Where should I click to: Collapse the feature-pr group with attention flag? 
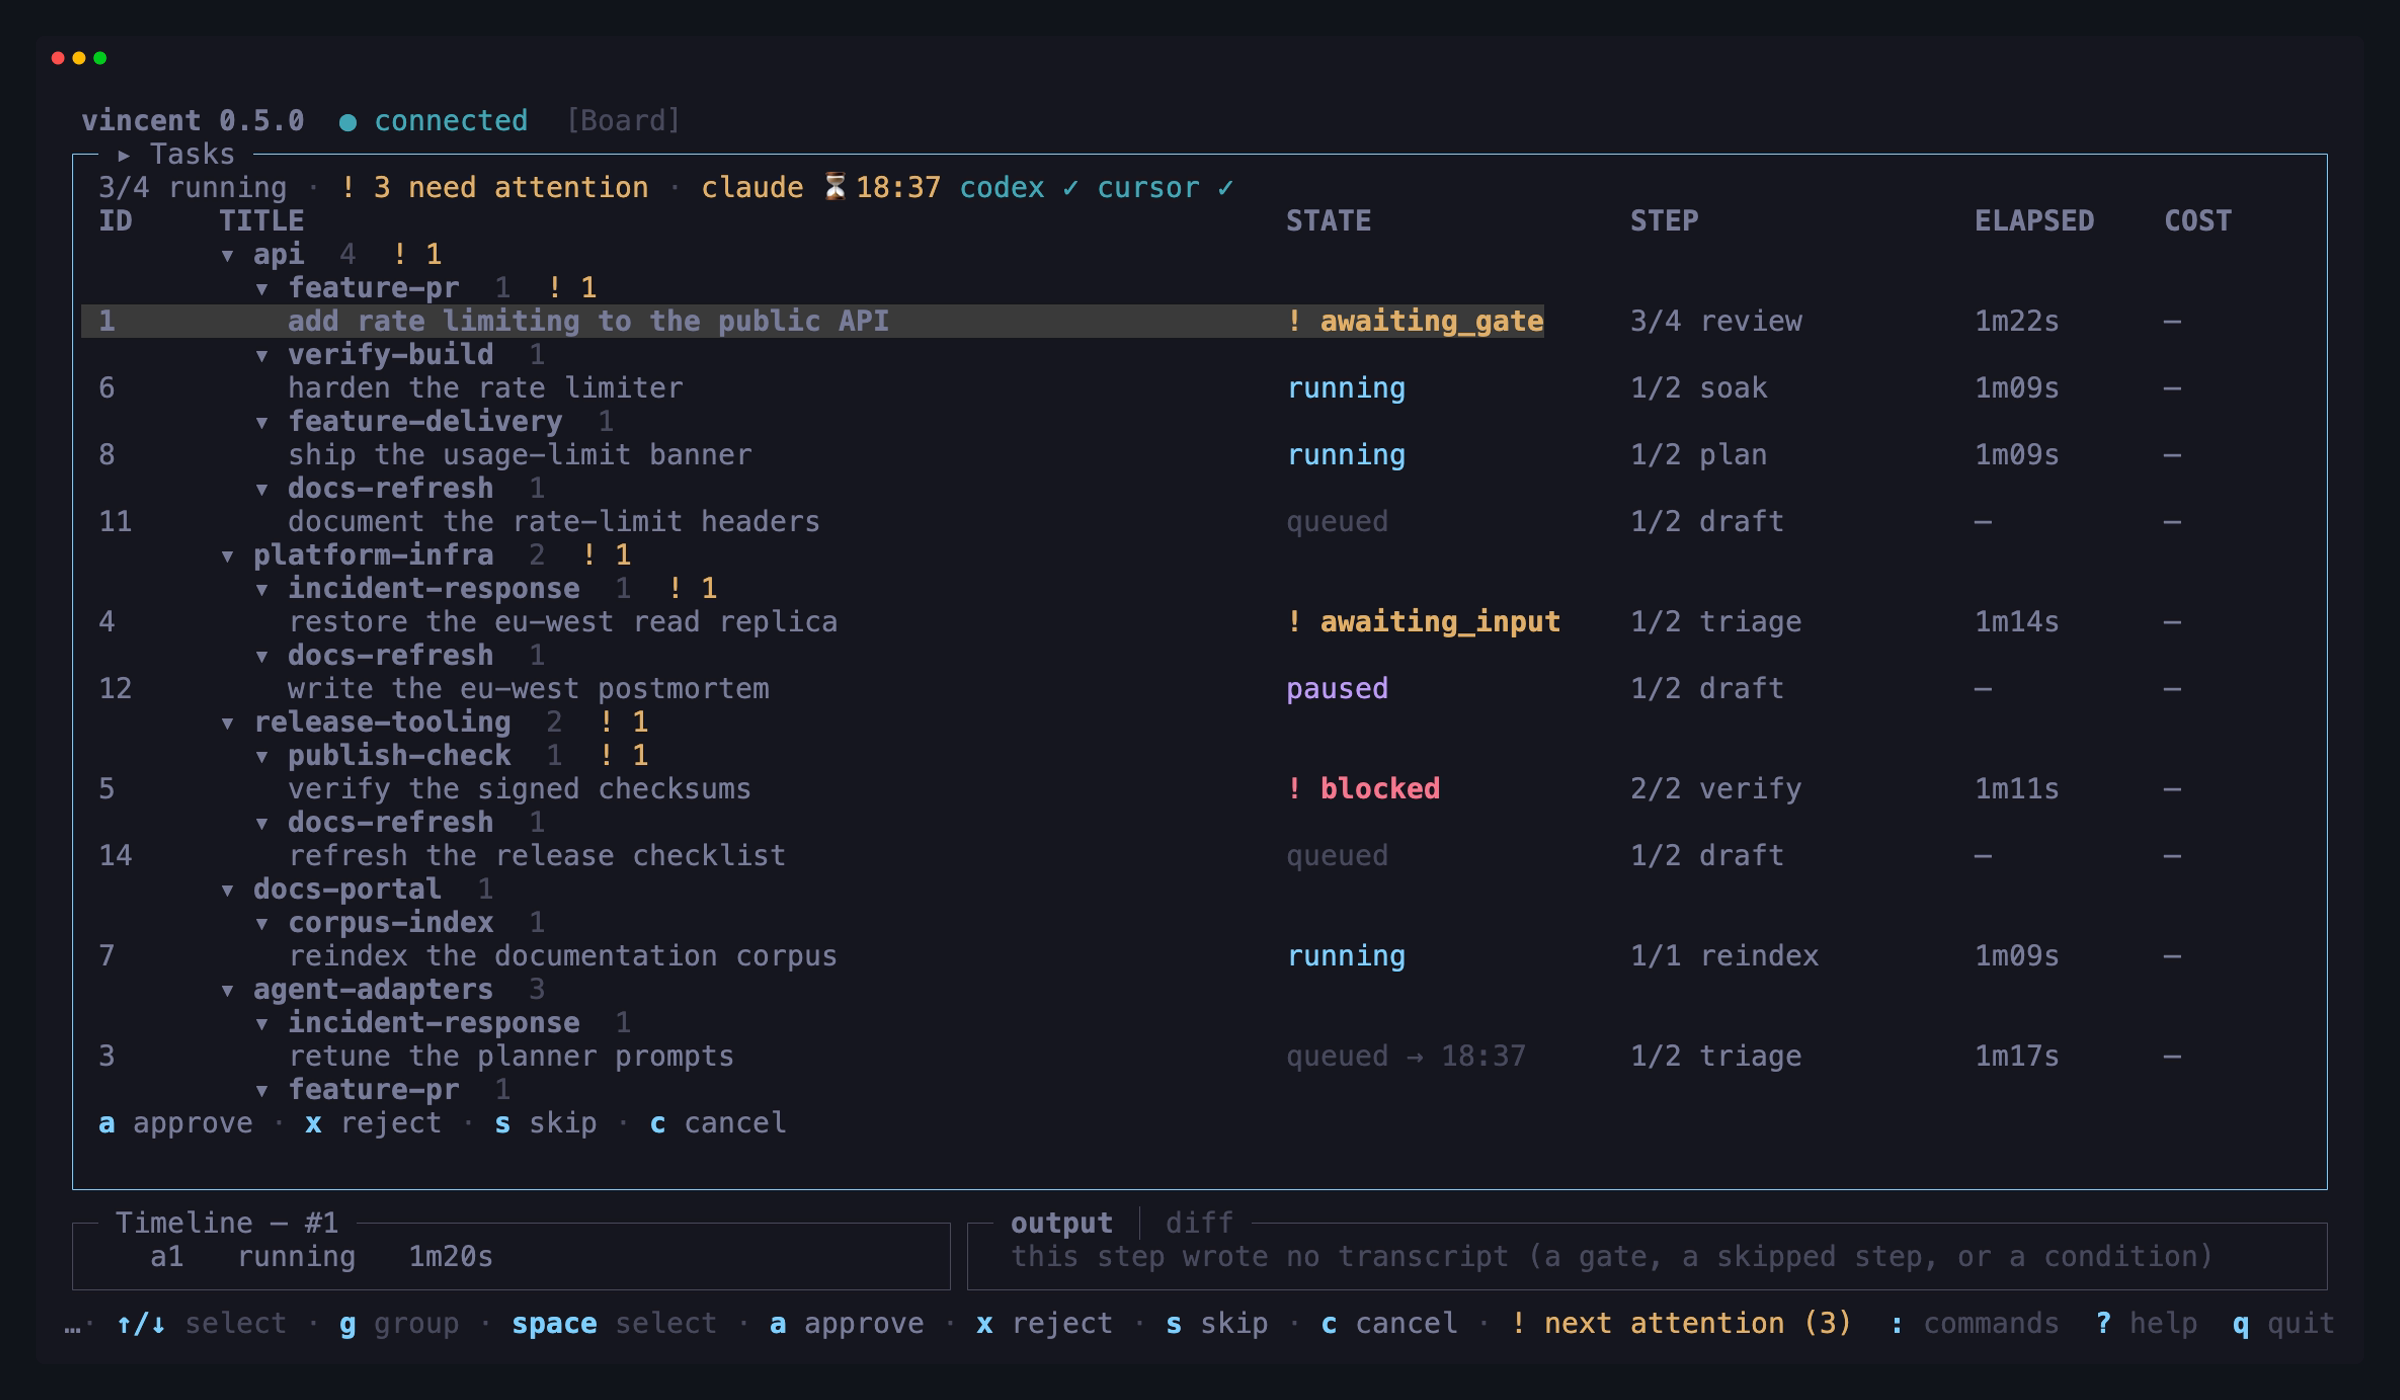click(x=262, y=289)
